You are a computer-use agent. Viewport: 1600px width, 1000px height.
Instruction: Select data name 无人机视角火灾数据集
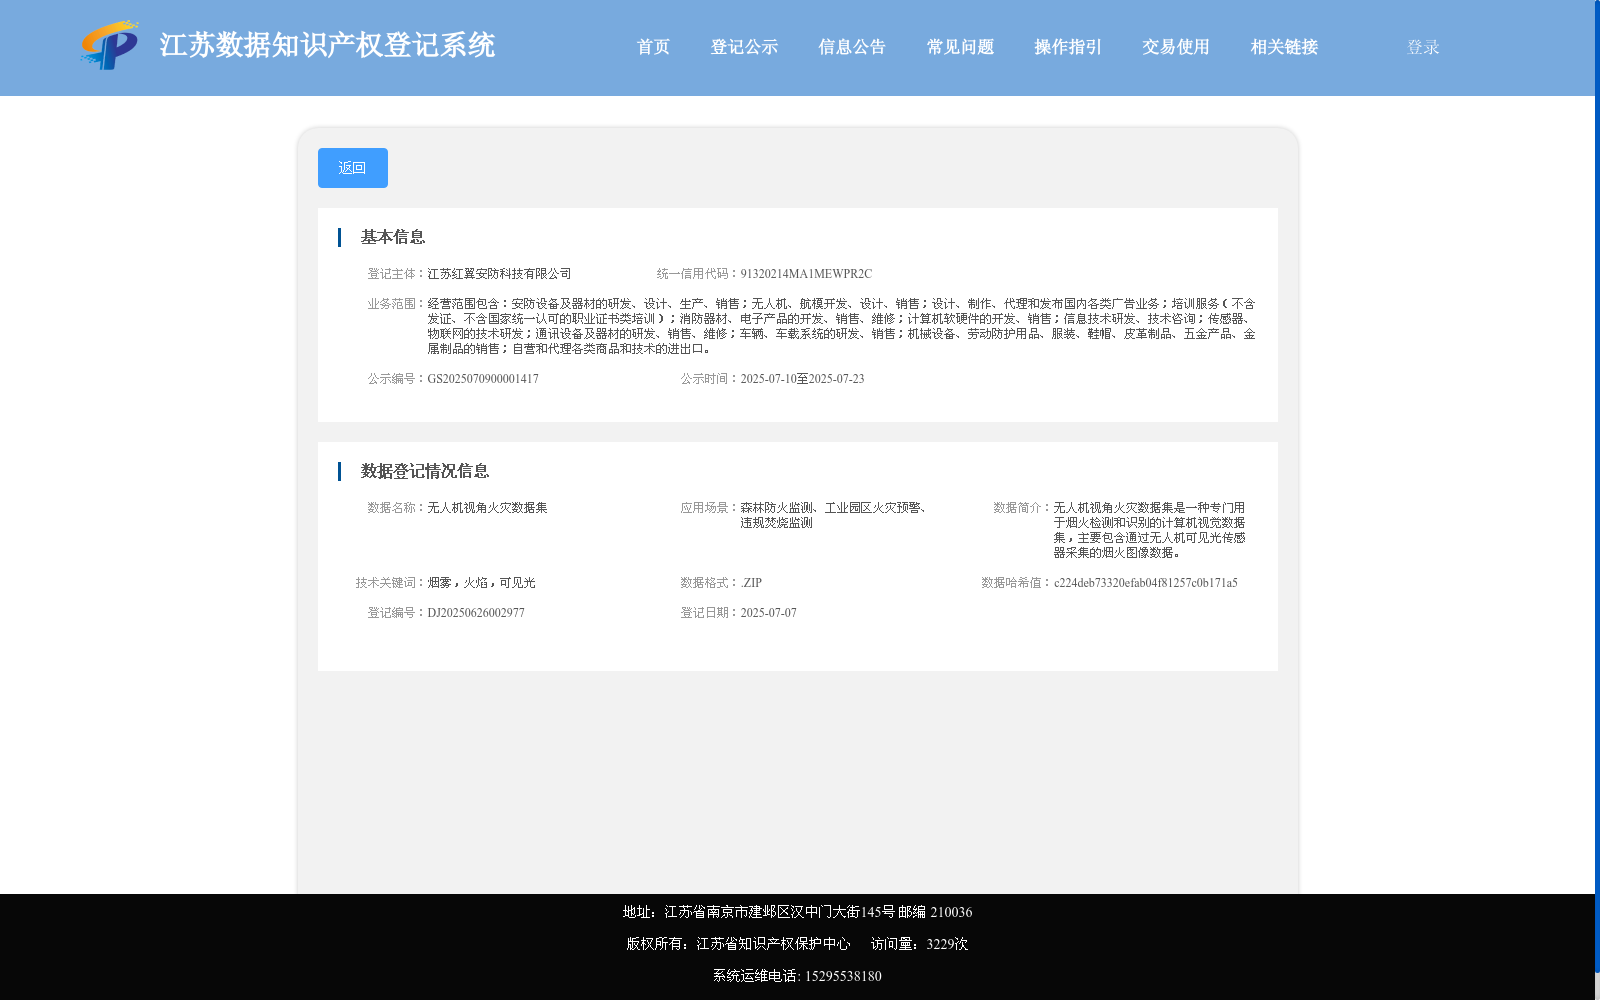(487, 508)
